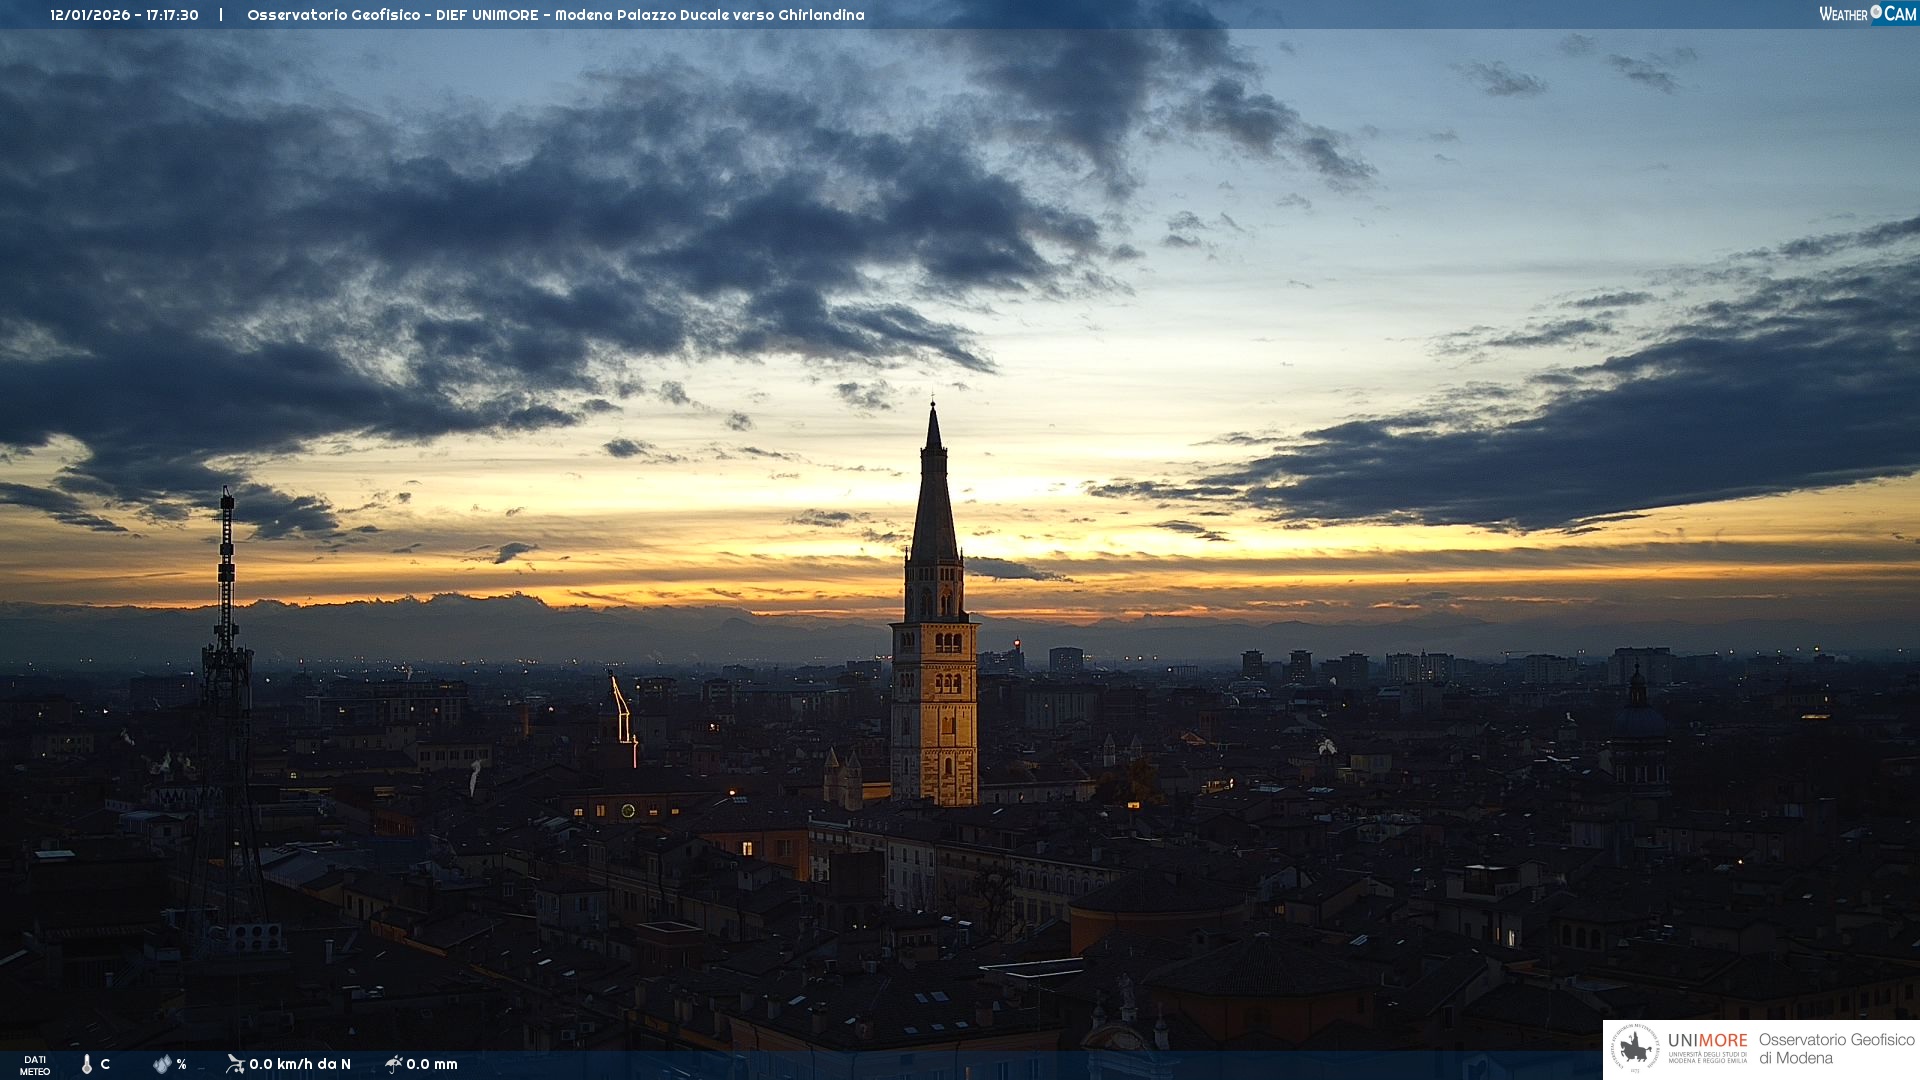Image resolution: width=1920 pixels, height=1080 pixels.
Task: Click the DATI METEO label
Action: [35, 1065]
